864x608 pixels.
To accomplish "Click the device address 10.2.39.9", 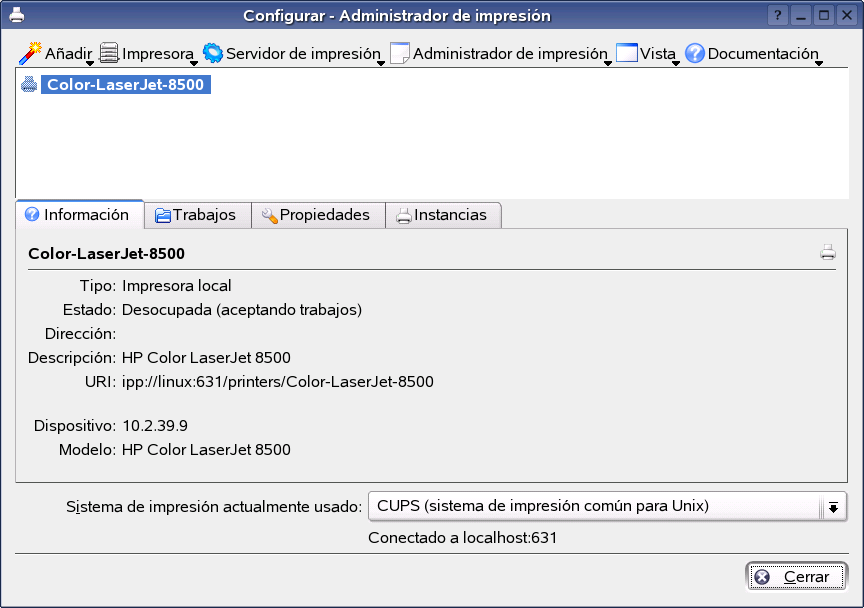I will (155, 426).
